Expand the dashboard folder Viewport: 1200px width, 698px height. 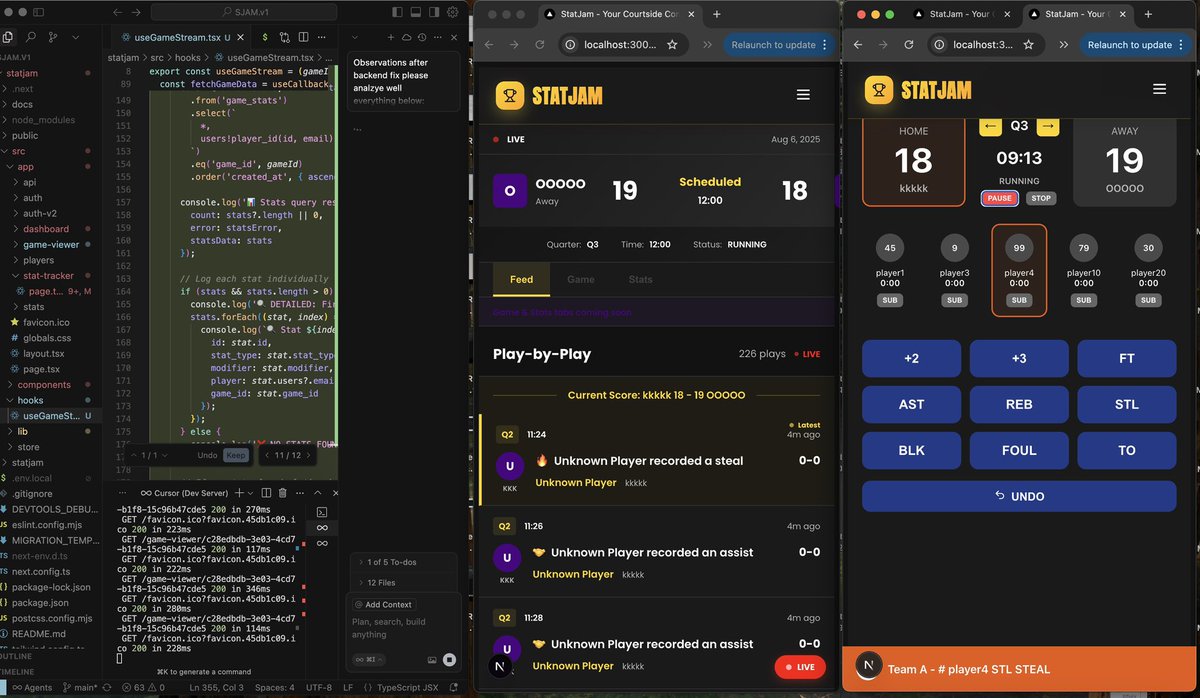point(46,229)
